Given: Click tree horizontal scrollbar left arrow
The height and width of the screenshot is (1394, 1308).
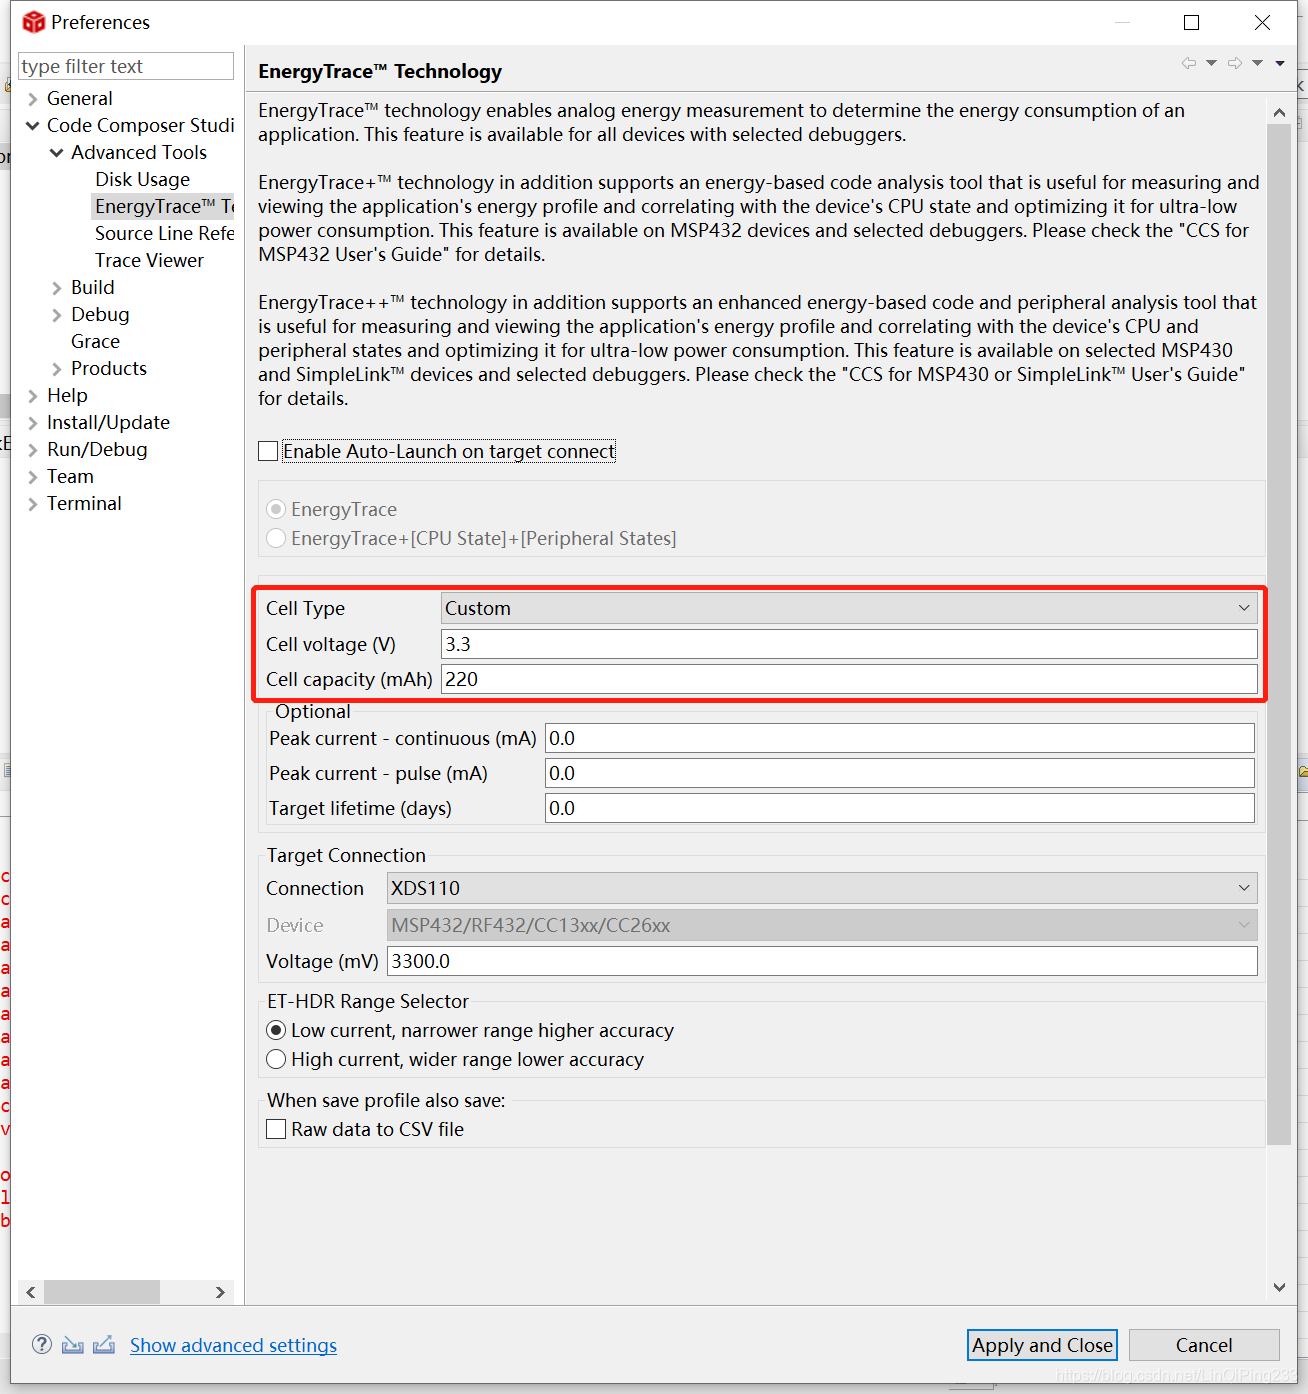Looking at the screenshot, I should coord(31,1292).
